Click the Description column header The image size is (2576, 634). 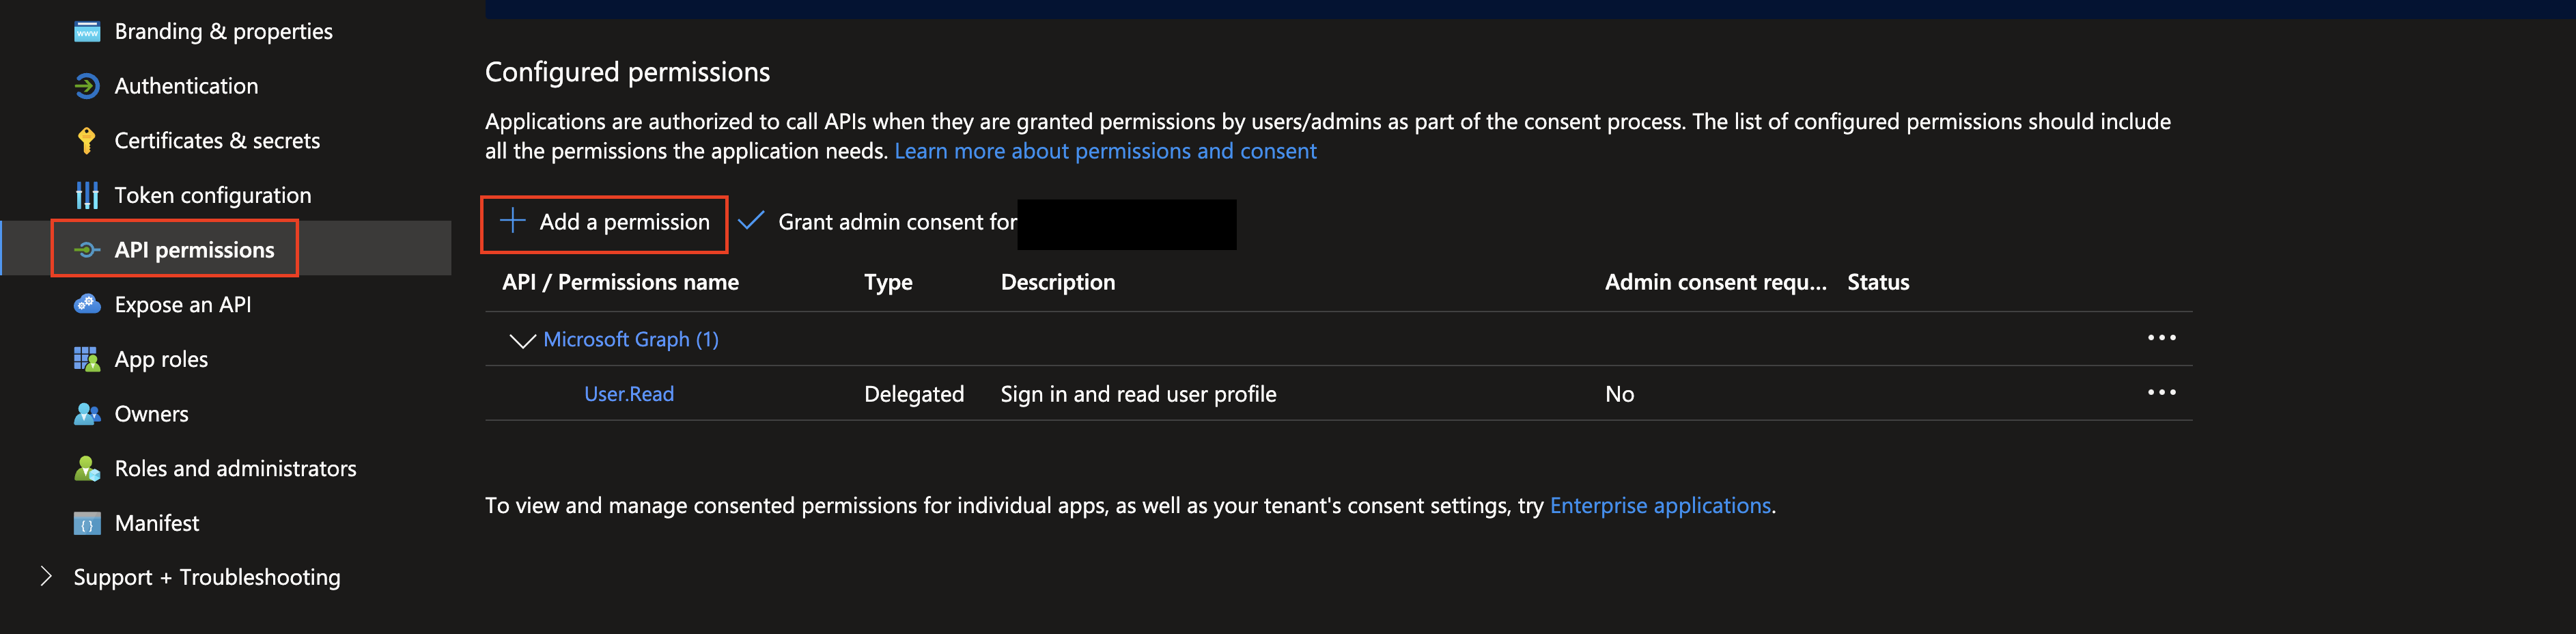coord(1058,283)
